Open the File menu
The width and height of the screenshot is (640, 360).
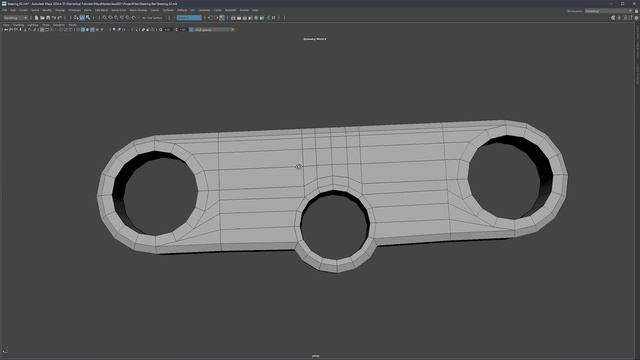coord(4,10)
